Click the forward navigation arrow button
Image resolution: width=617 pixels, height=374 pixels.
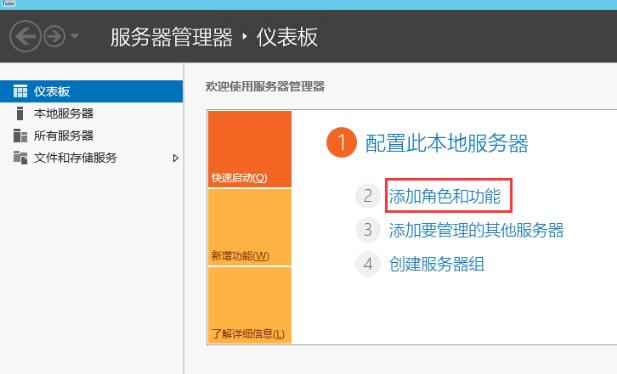54,37
